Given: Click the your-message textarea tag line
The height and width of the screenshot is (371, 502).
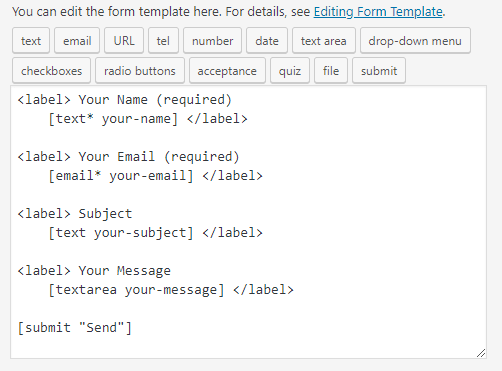Looking at the screenshot, I should click(171, 290).
